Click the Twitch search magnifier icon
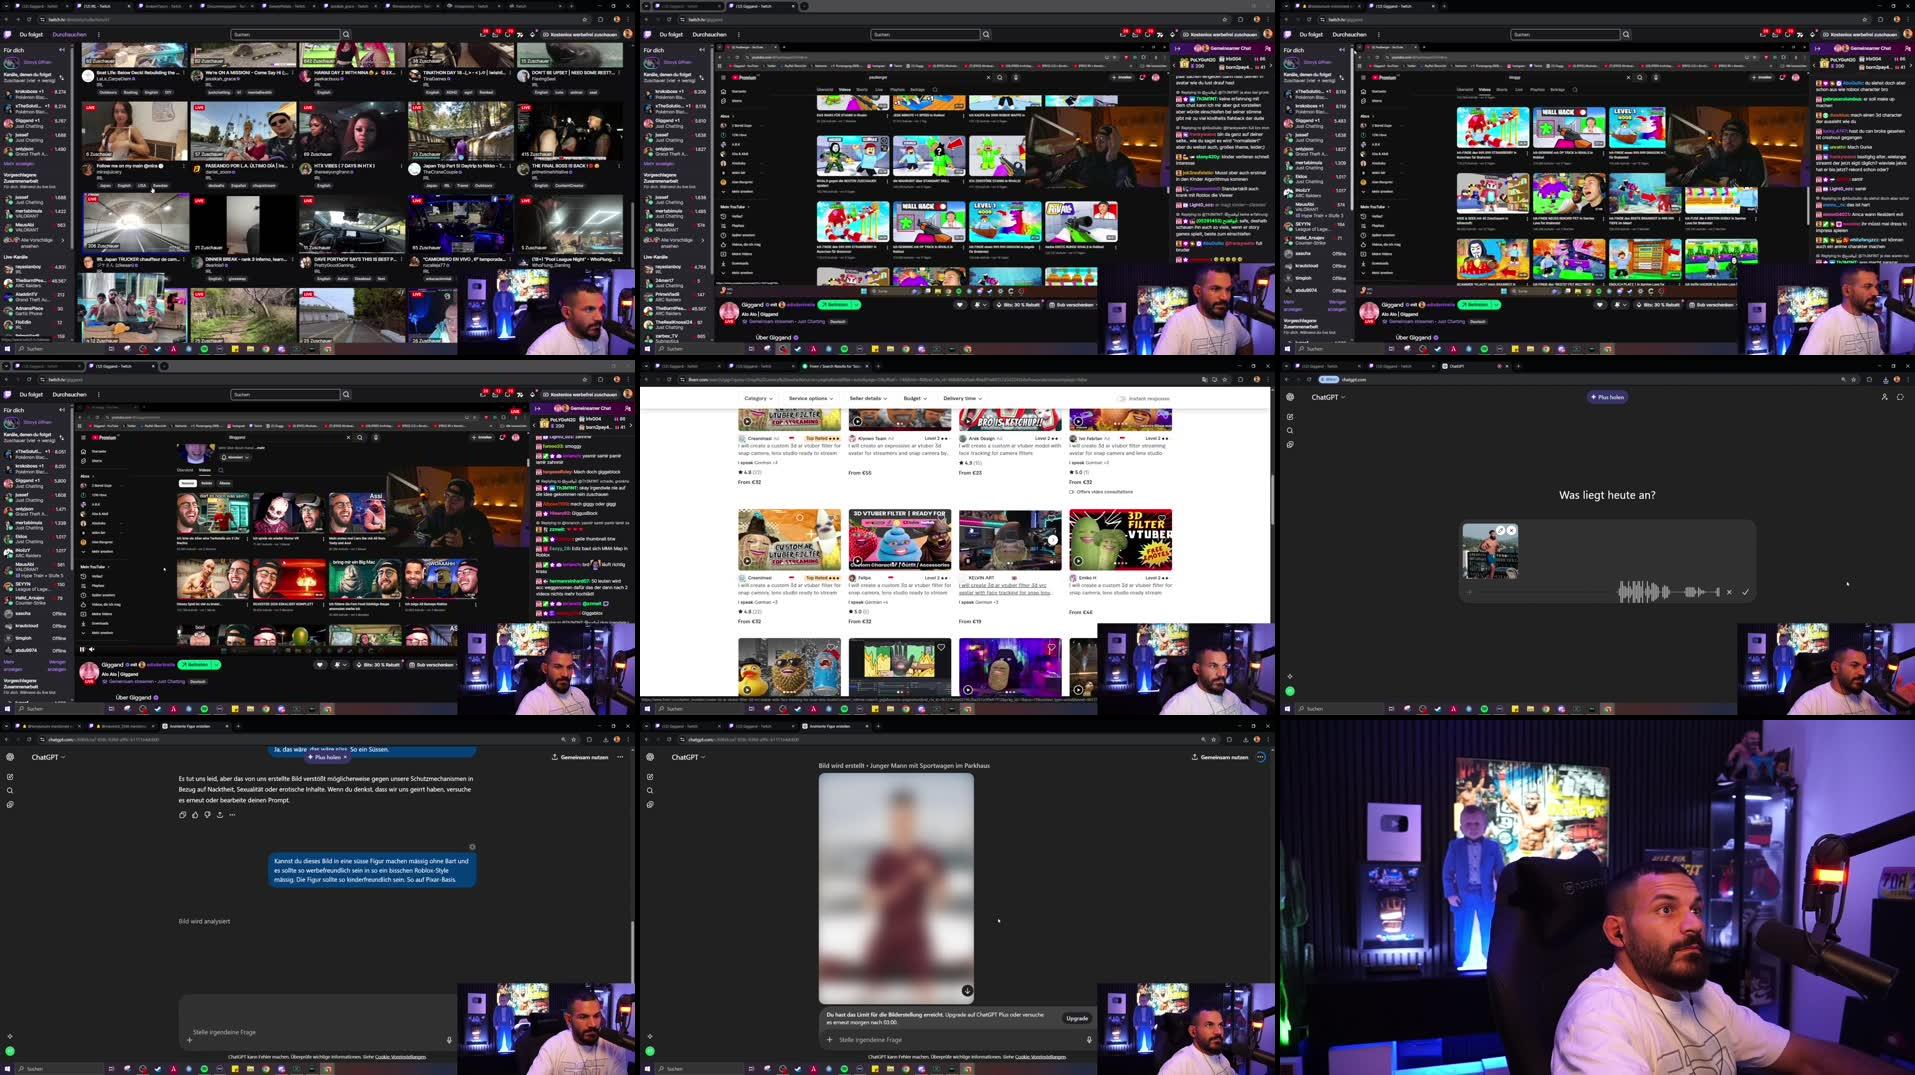1915x1075 pixels. [x=346, y=33]
